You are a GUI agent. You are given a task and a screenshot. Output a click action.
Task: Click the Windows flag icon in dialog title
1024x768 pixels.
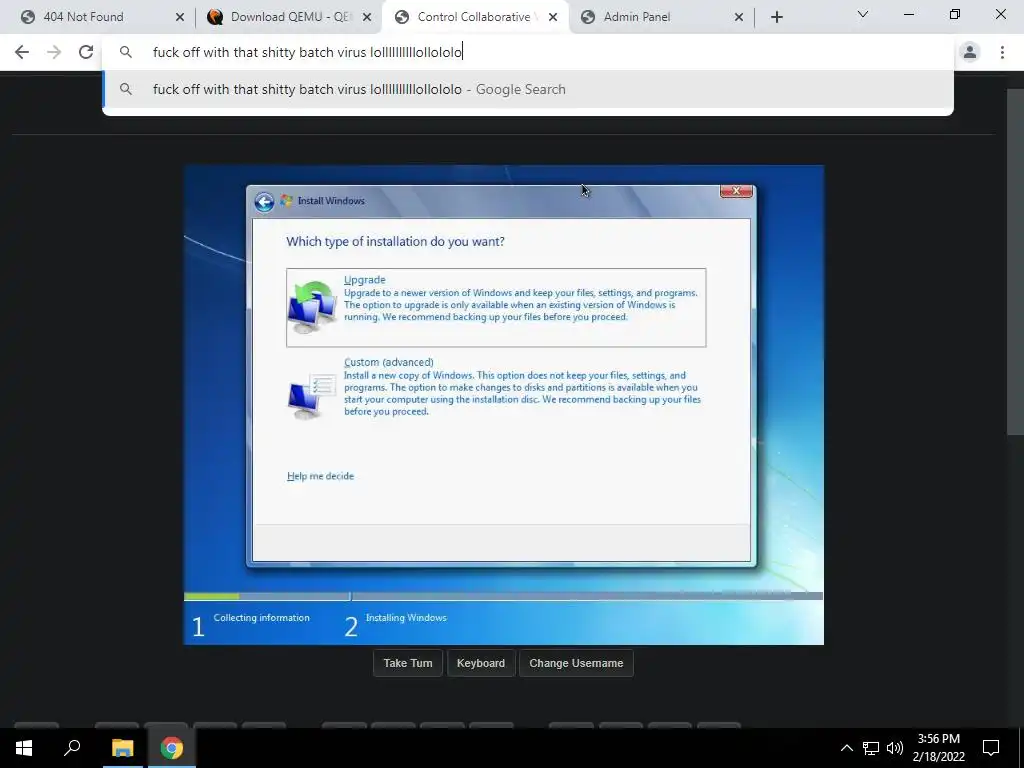[x=287, y=200]
